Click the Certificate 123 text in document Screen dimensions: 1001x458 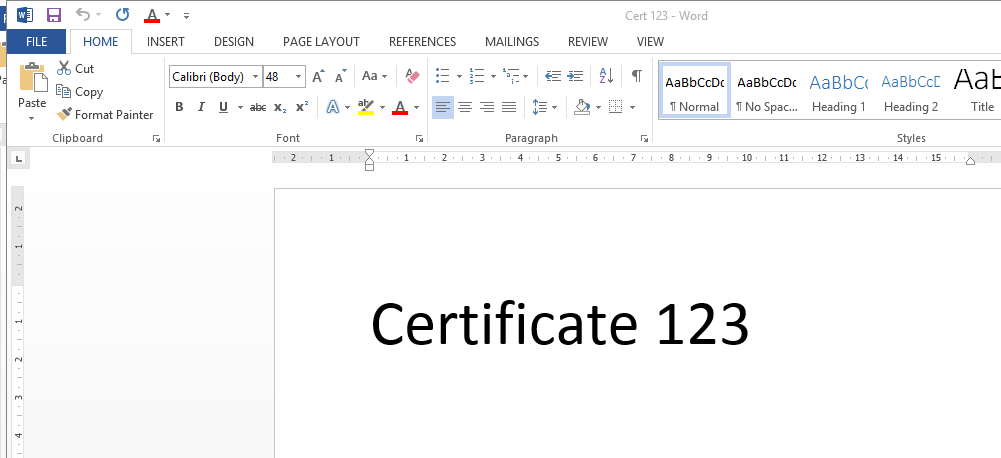[x=559, y=323]
